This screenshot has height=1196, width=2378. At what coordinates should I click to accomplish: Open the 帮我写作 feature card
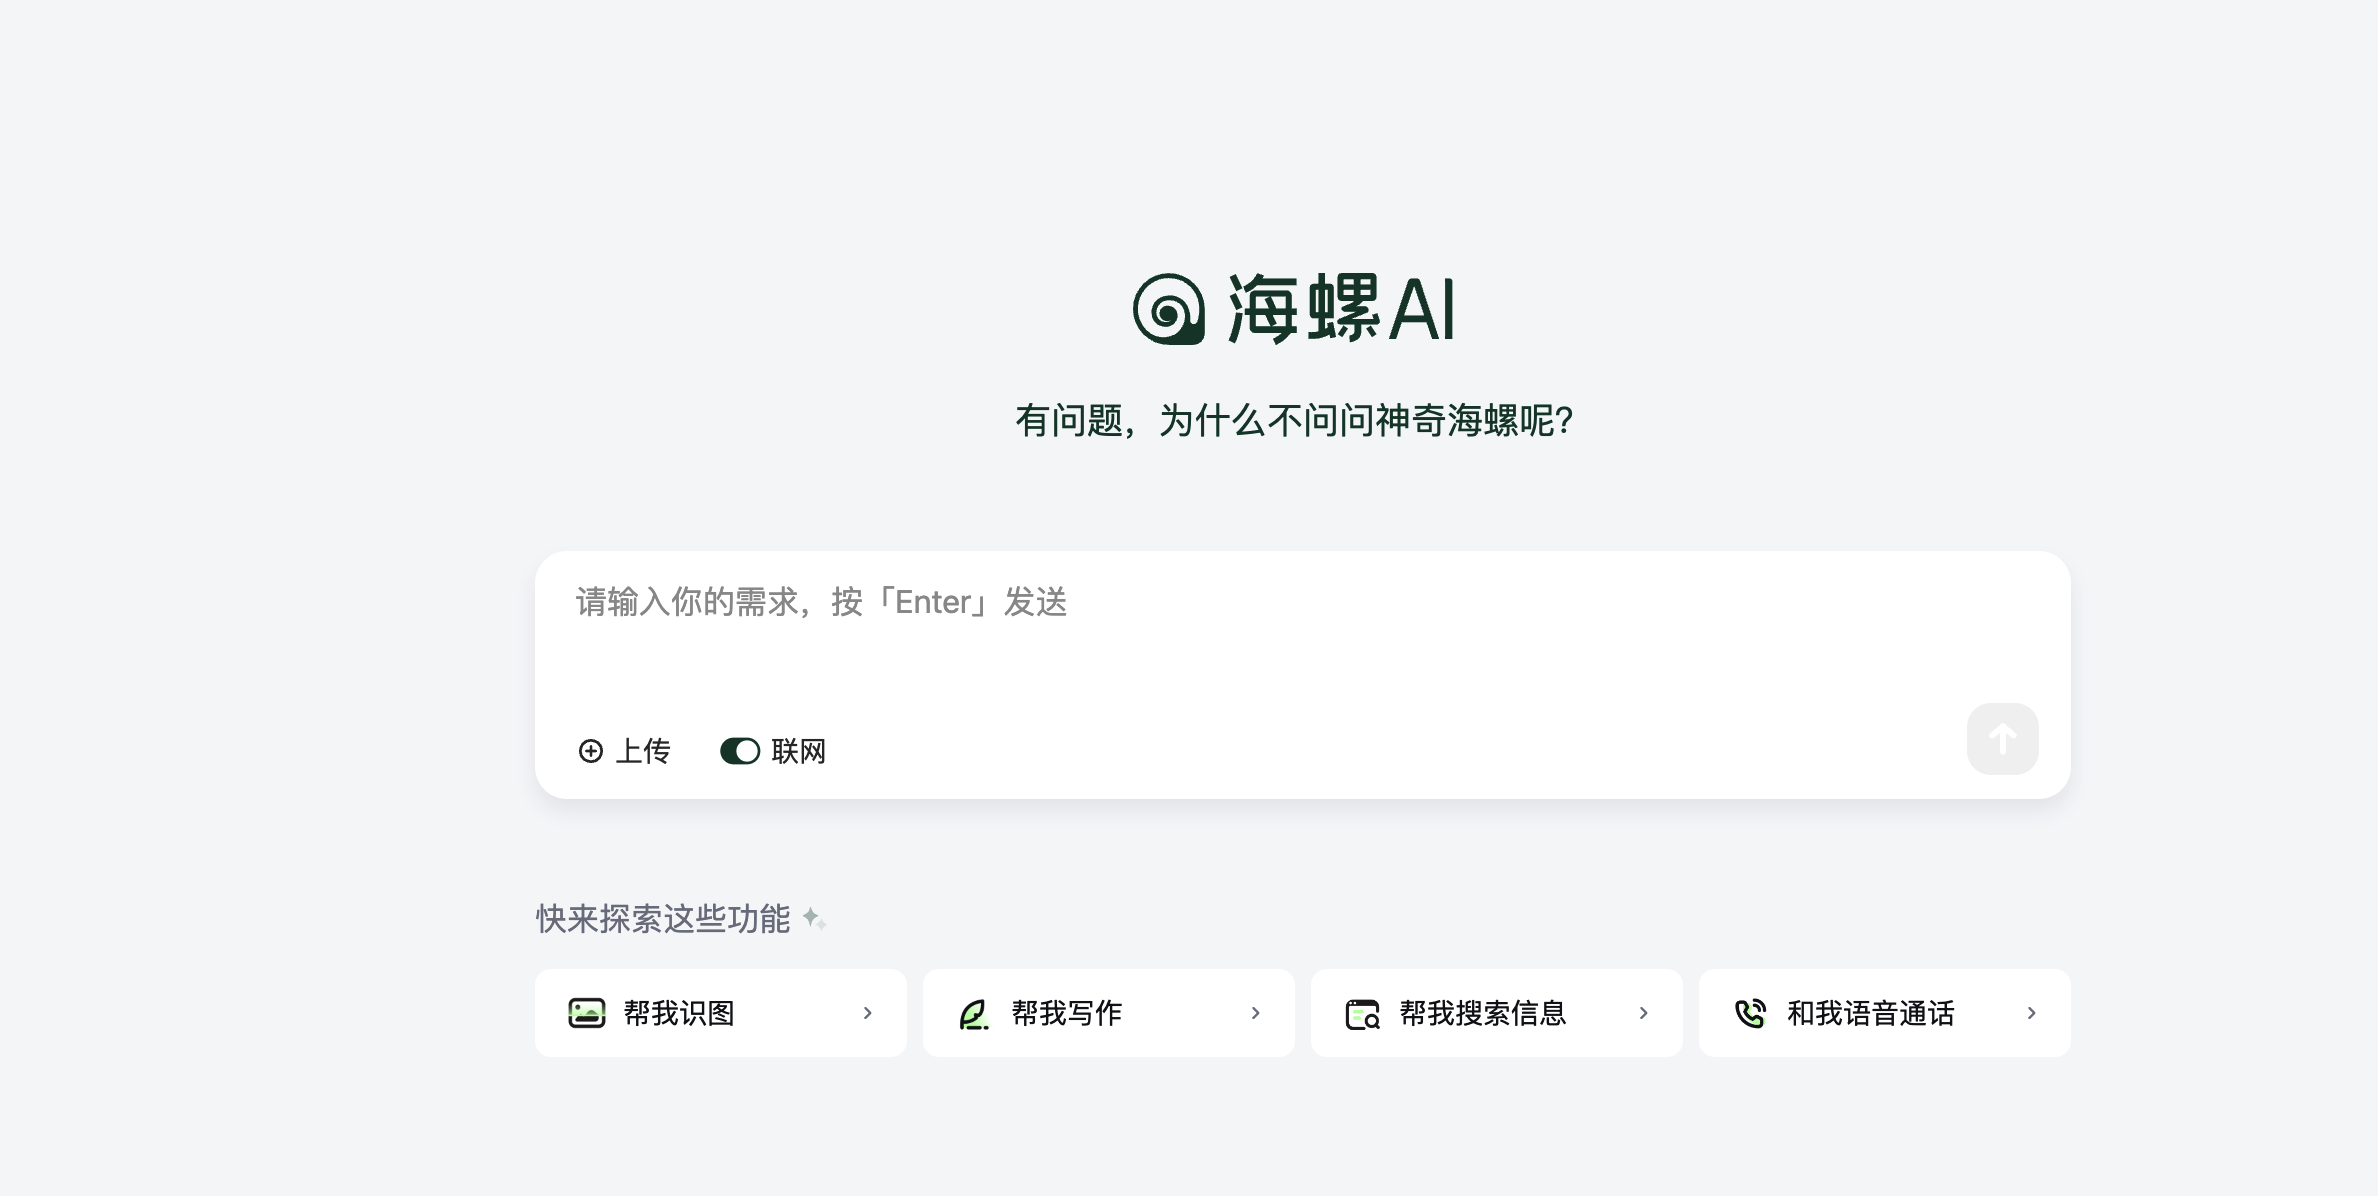1109,1013
